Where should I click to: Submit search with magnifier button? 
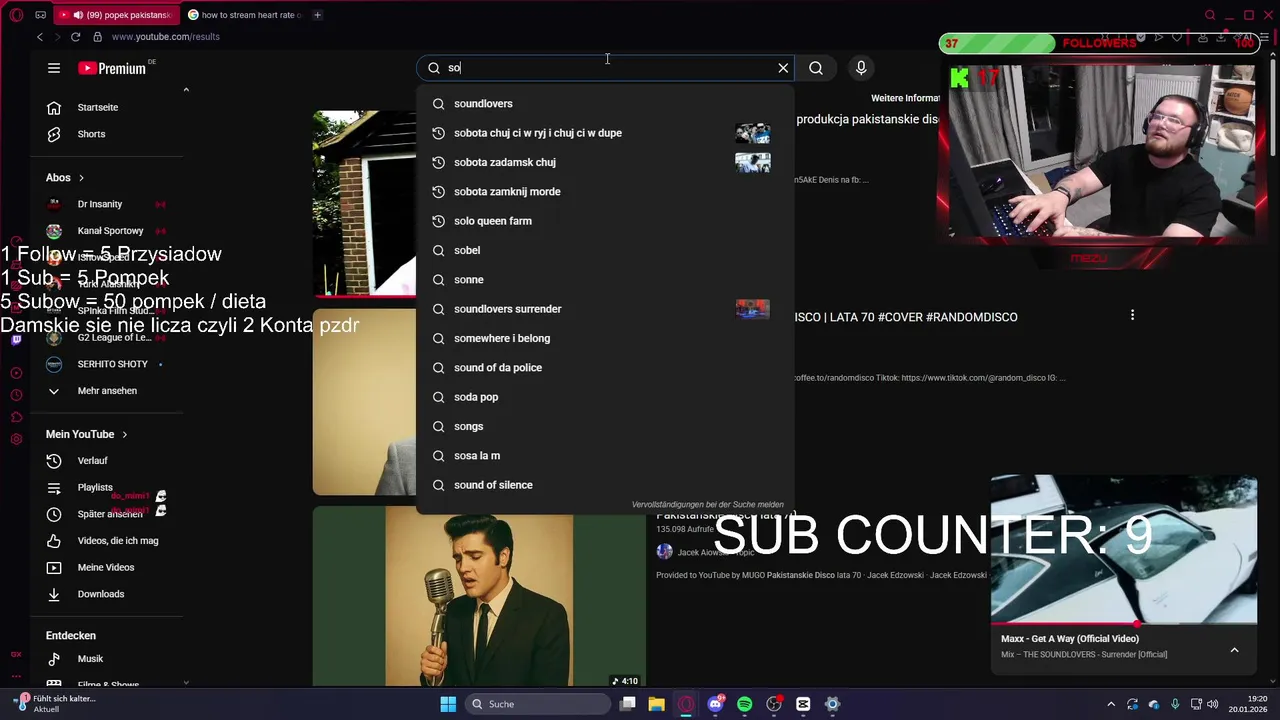[816, 68]
